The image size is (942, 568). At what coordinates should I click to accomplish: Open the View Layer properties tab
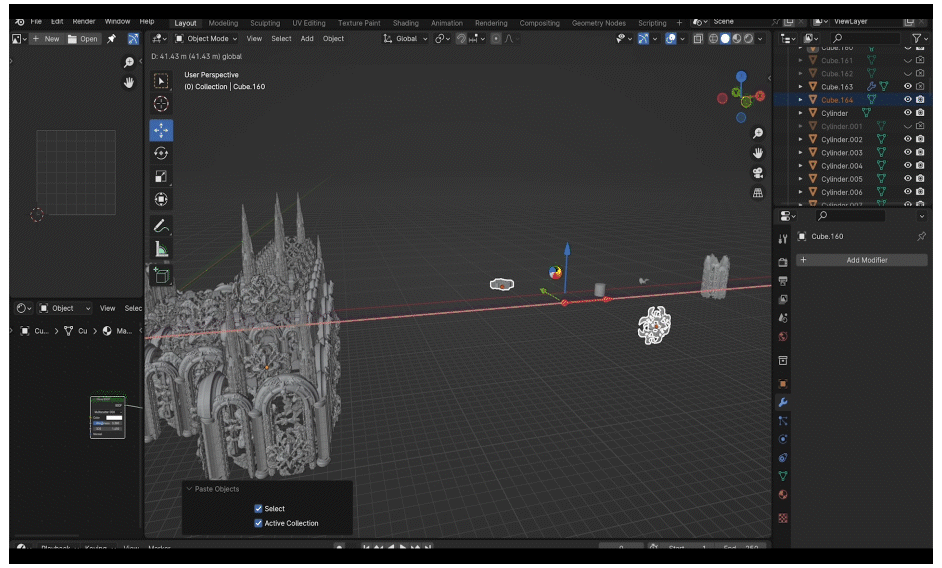pos(783,299)
